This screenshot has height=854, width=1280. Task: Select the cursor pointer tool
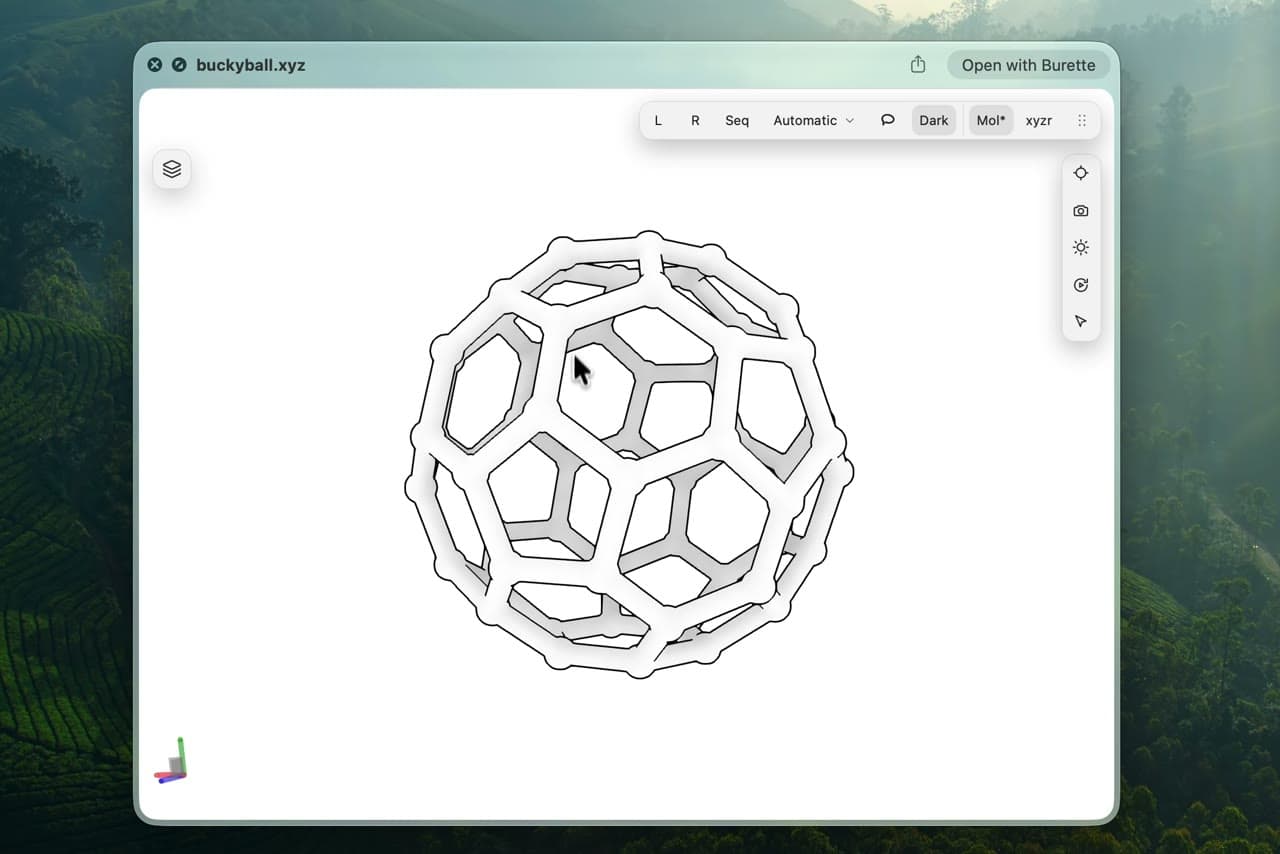click(1081, 322)
